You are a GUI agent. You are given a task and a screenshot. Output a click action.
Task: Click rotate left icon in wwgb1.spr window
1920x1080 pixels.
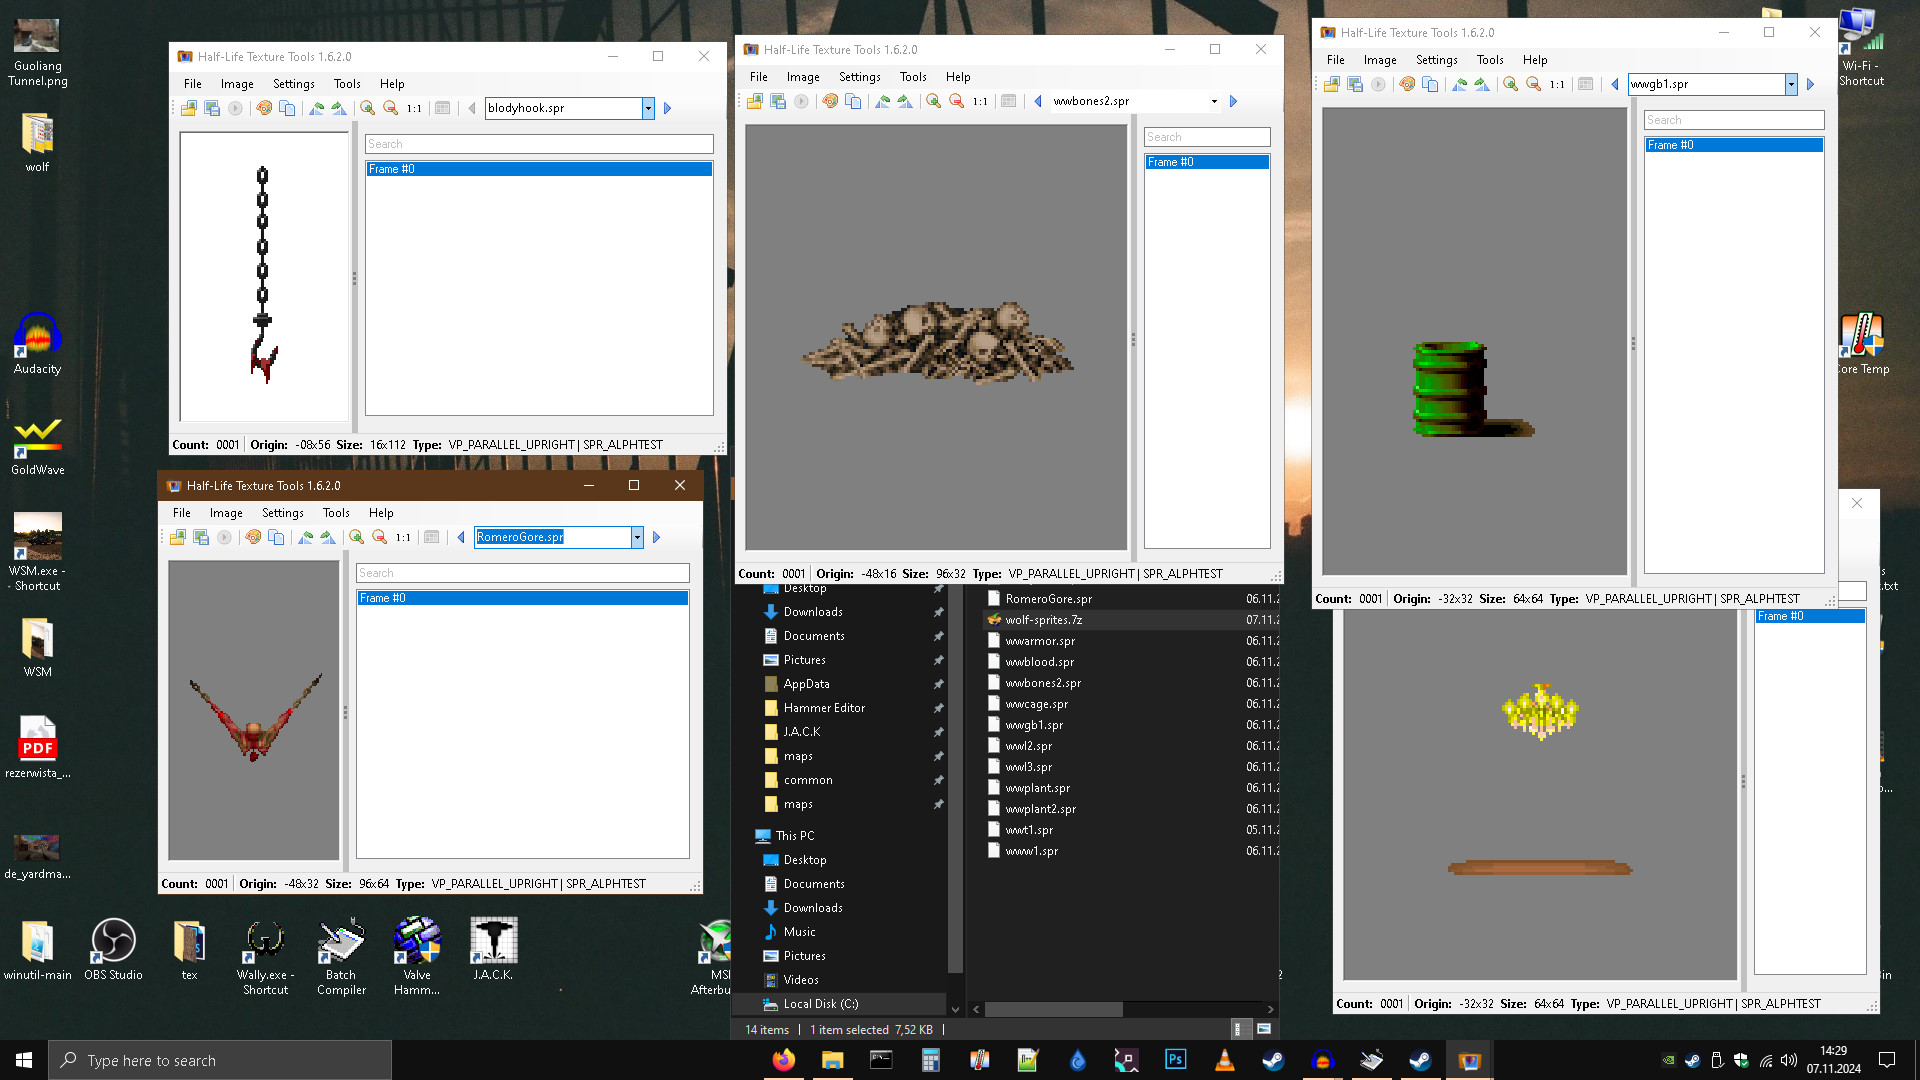click(1460, 84)
